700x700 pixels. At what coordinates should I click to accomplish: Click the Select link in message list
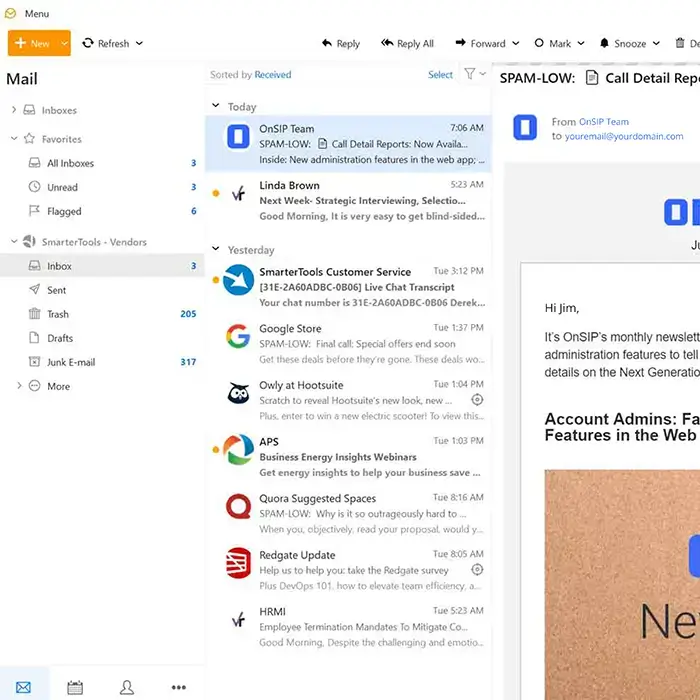[x=440, y=75]
